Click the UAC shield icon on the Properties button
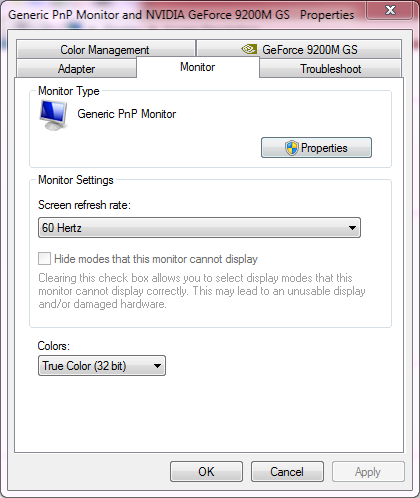The width and height of the screenshot is (420, 498). tap(291, 148)
